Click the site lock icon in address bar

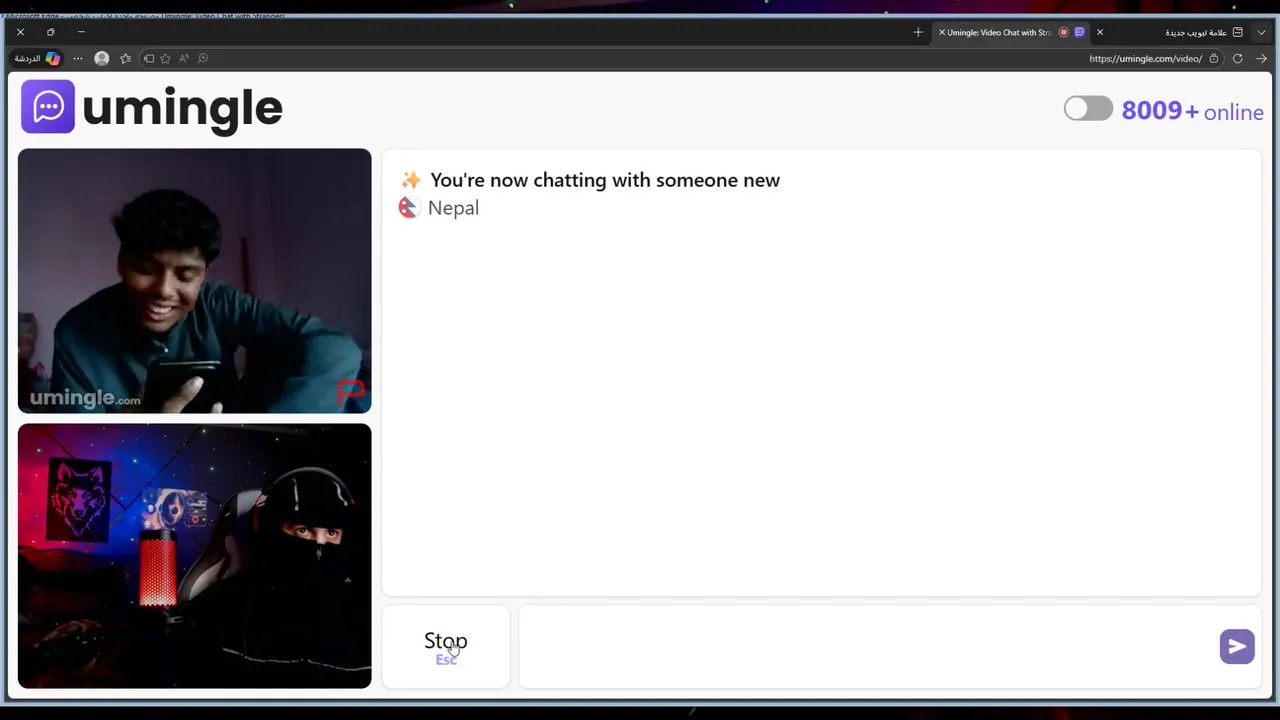tap(1214, 58)
